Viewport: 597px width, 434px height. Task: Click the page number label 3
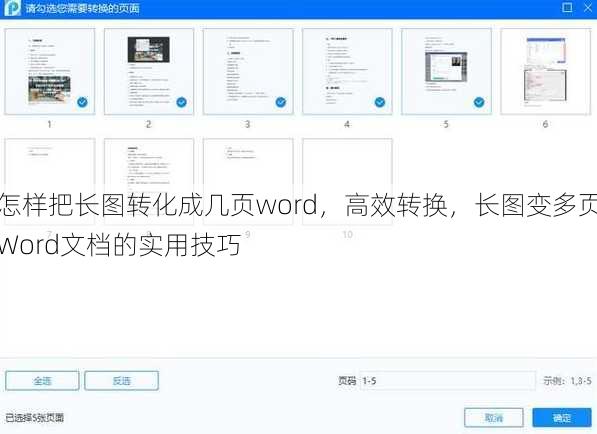click(x=247, y=124)
